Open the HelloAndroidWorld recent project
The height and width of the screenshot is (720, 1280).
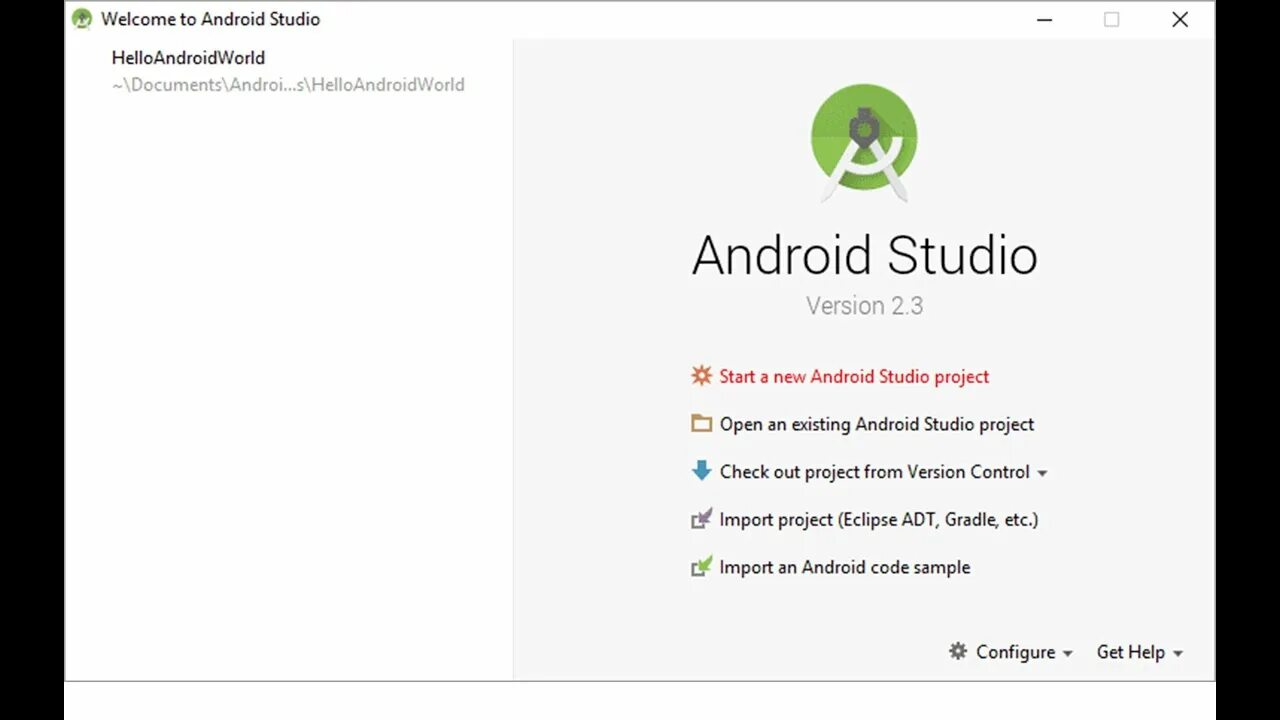(188, 58)
